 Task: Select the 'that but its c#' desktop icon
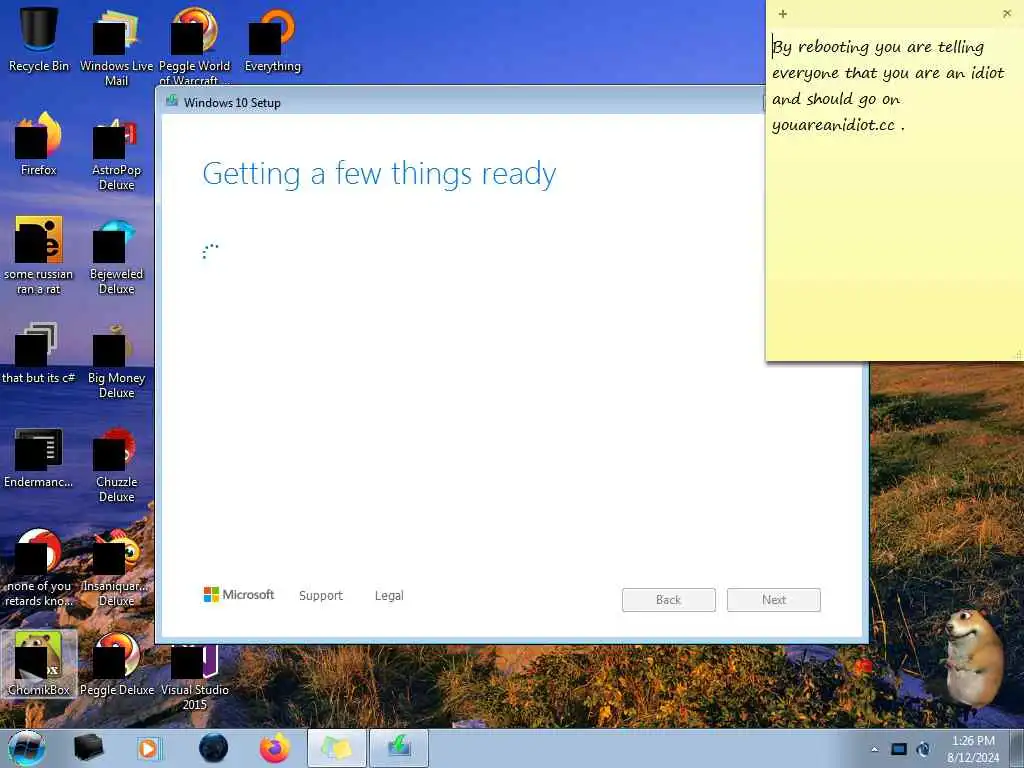click(39, 353)
